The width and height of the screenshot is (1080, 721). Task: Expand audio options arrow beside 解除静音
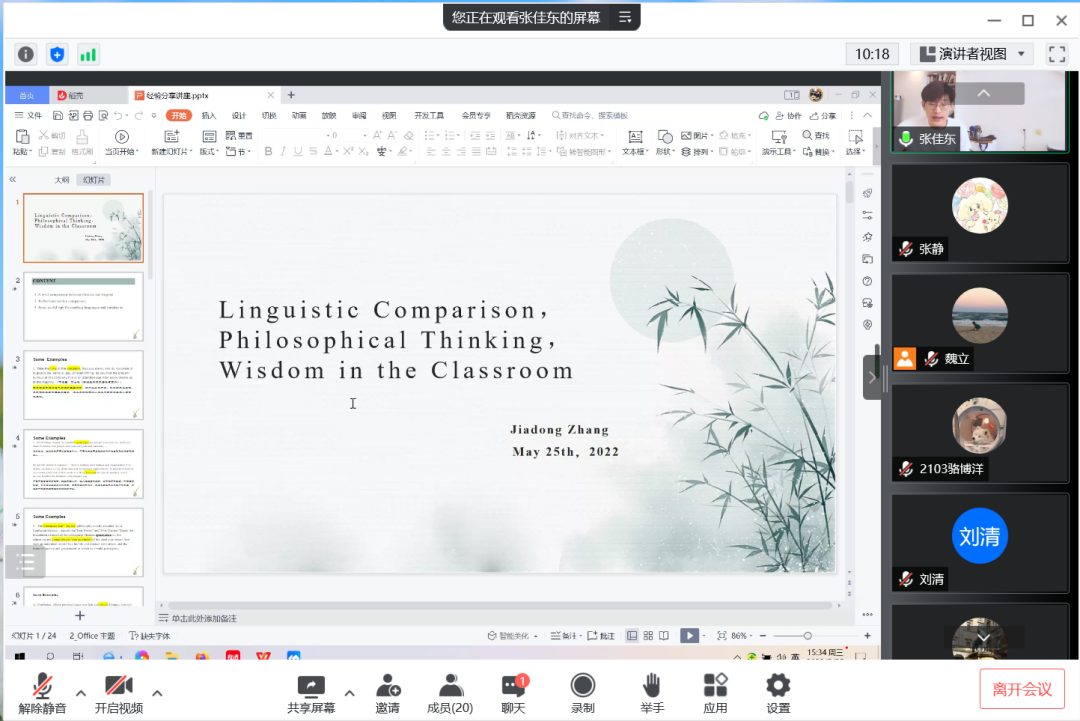(80, 692)
